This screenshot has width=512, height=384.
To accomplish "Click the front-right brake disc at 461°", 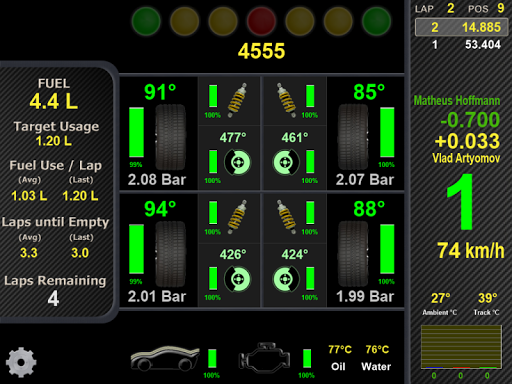I will 286,162.
